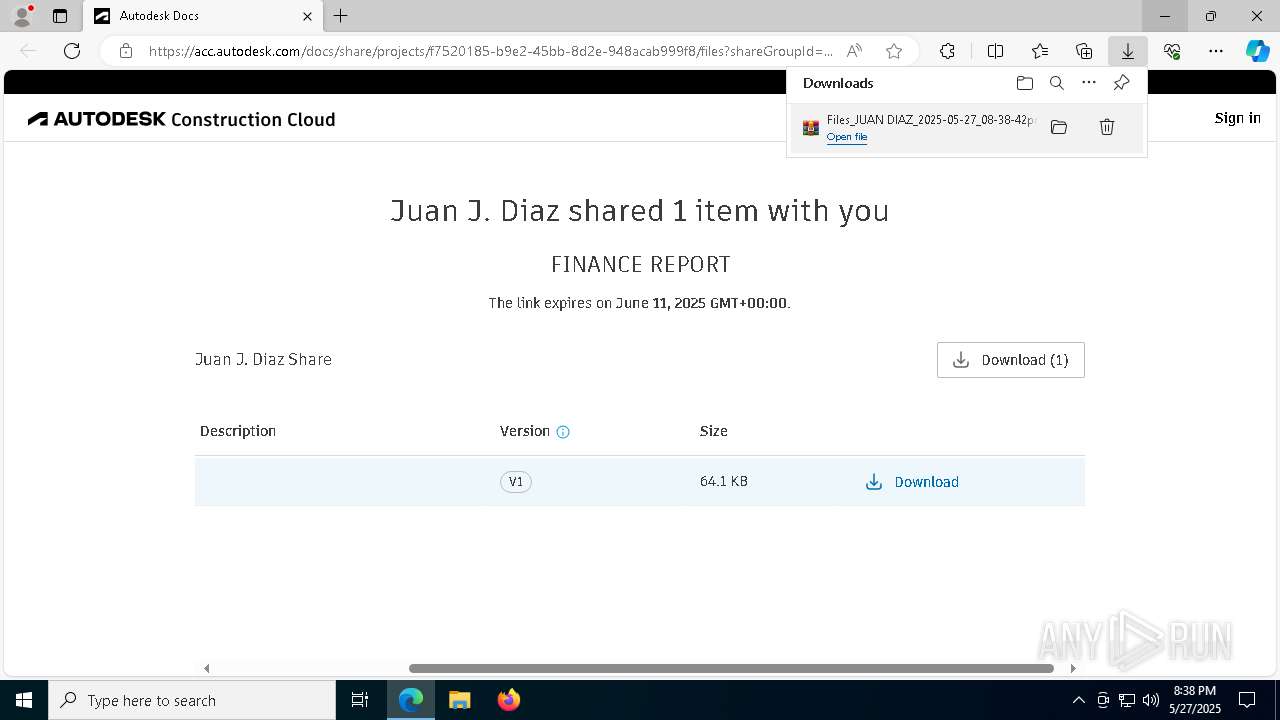Viewport: 1280px width, 720px height.
Task: Open Firefox from taskbar
Action: (x=509, y=700)
